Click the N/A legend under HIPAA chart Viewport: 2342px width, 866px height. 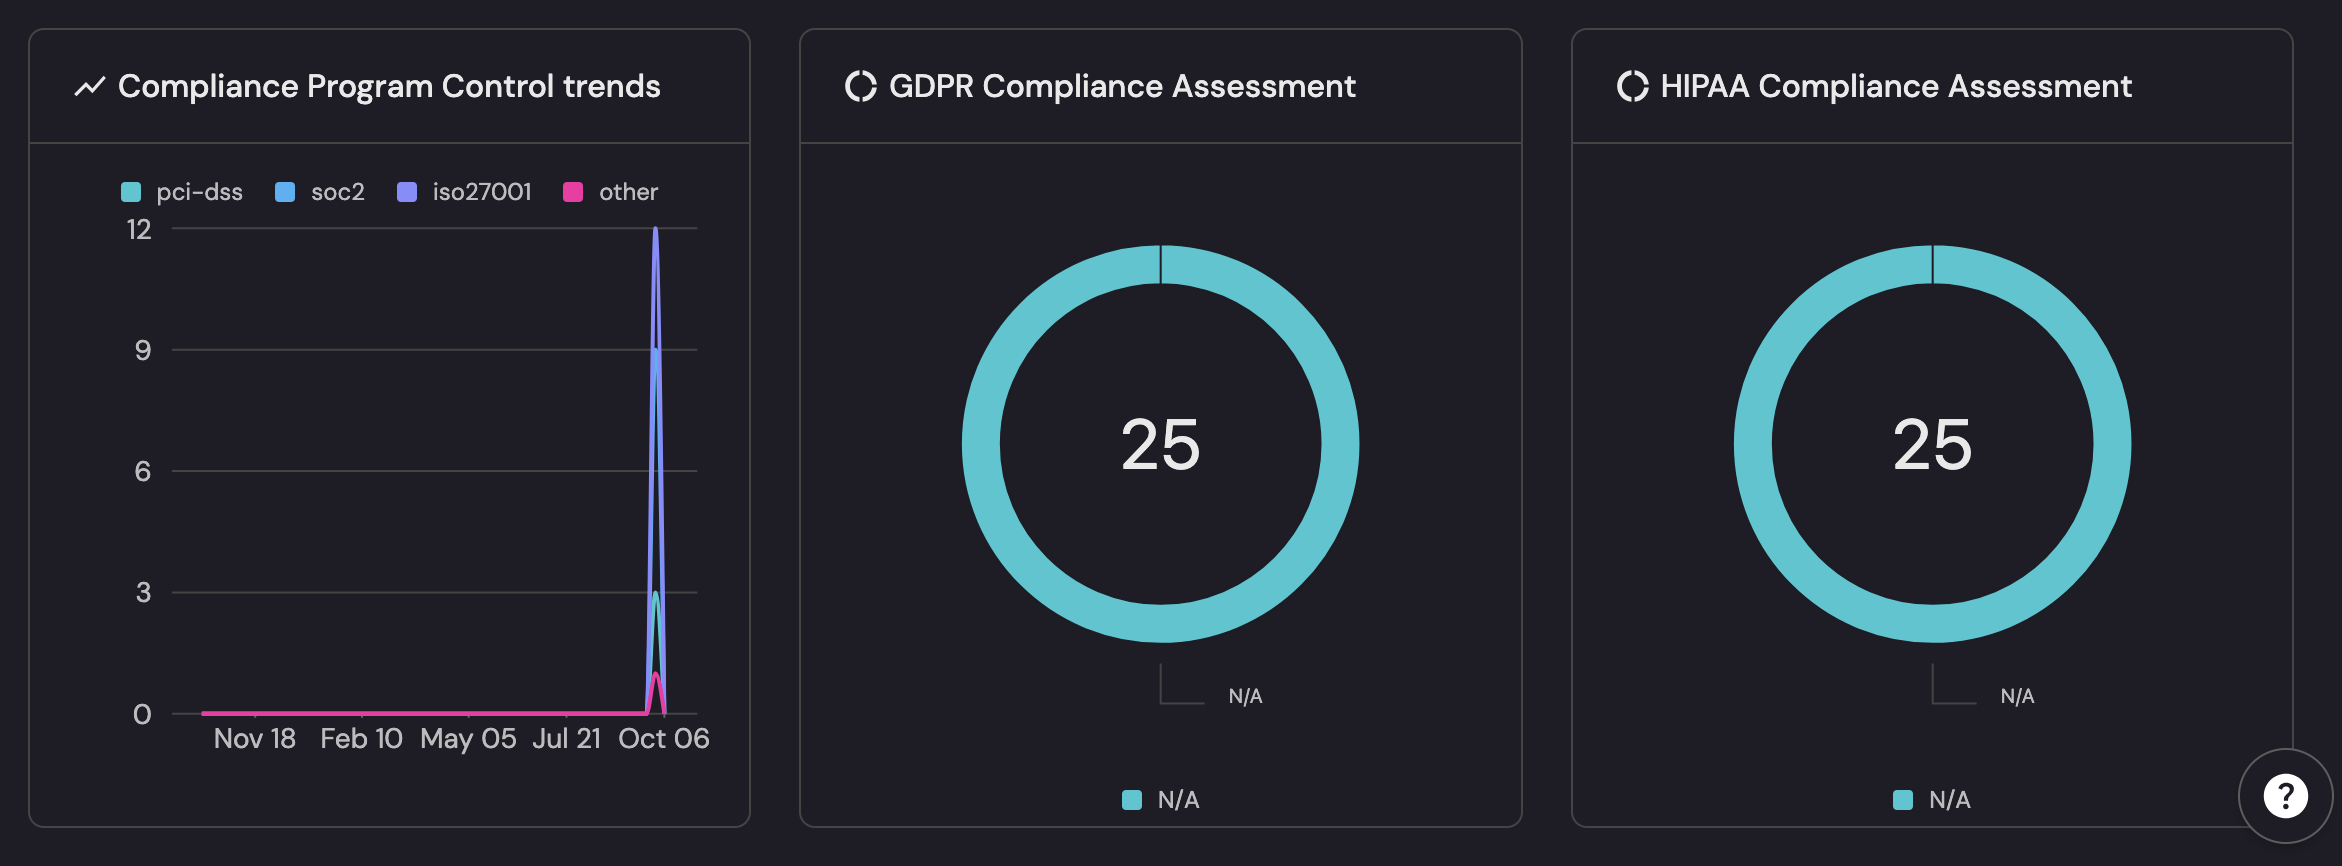click(x=1932, y=800)
